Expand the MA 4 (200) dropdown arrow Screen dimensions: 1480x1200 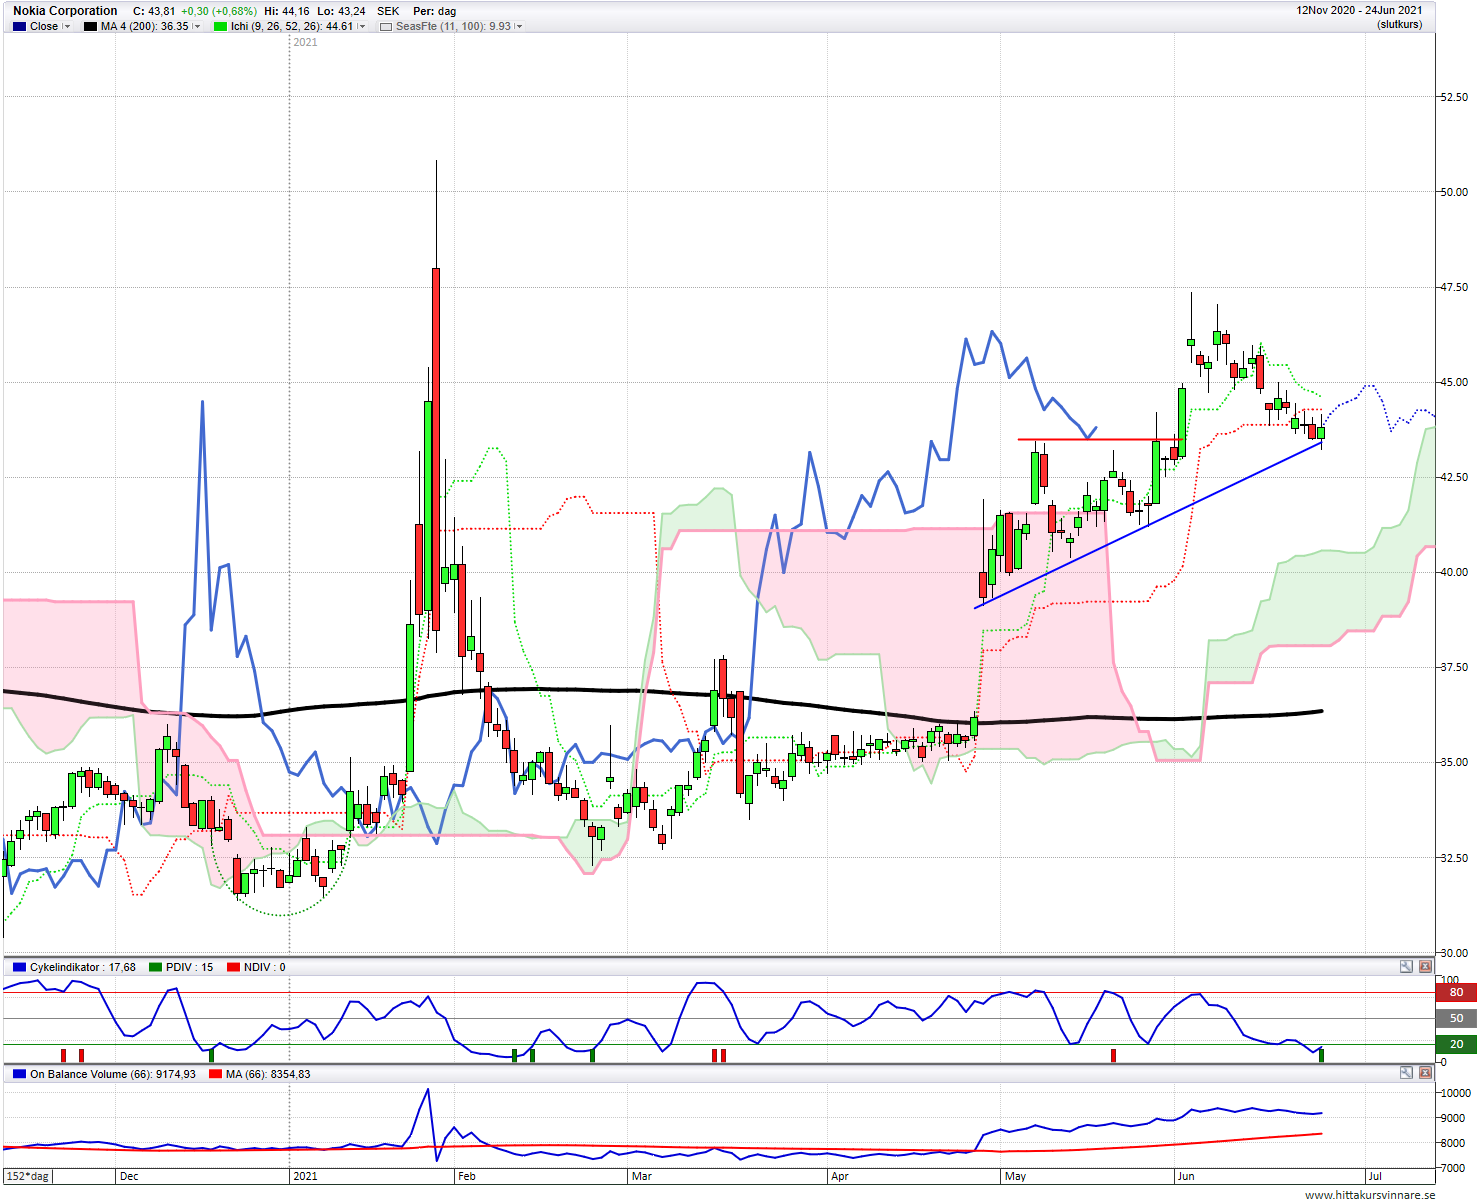point(196,27)
